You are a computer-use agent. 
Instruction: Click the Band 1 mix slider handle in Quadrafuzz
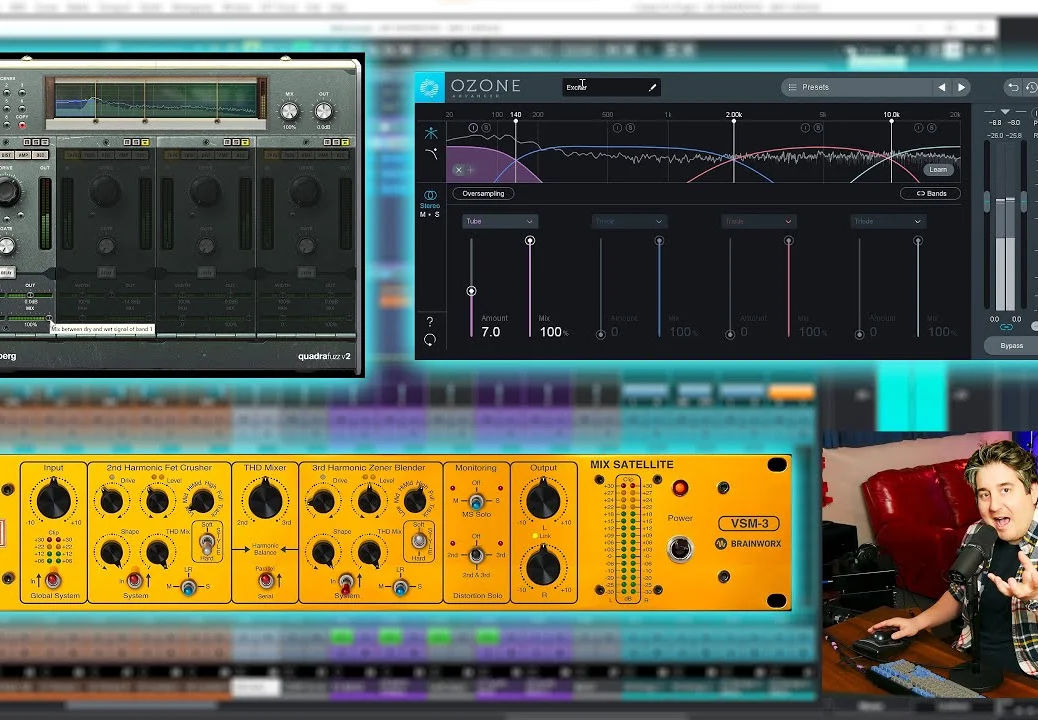[x=49, y=318]
